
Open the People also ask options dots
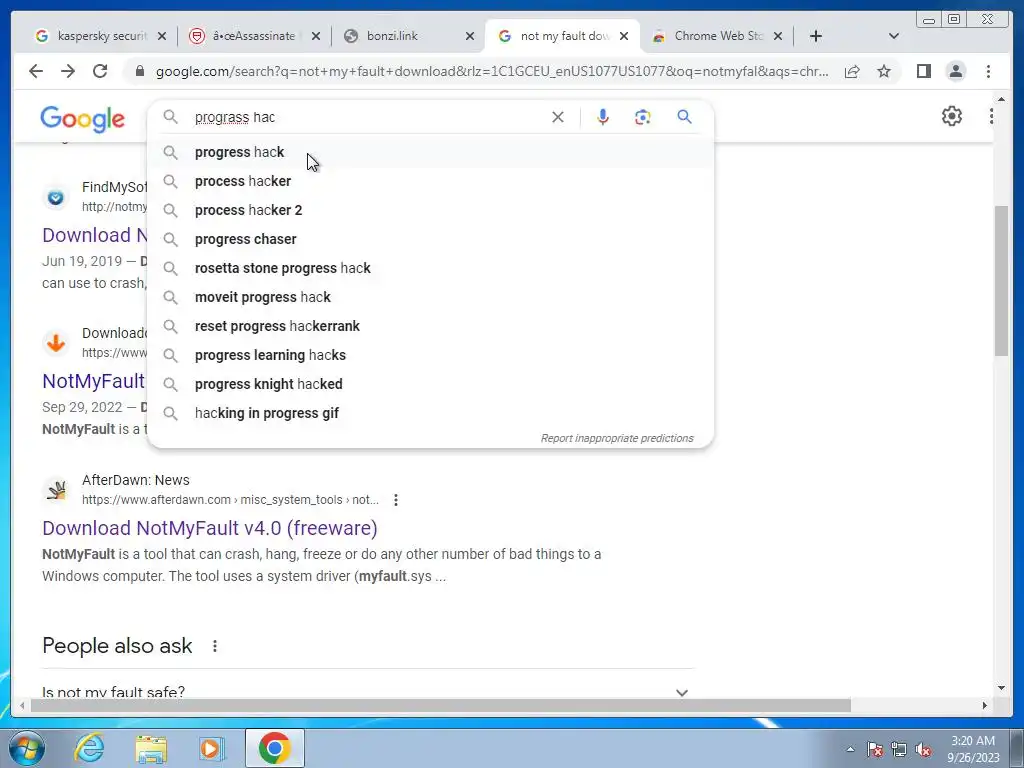click(x=215, y=646)
